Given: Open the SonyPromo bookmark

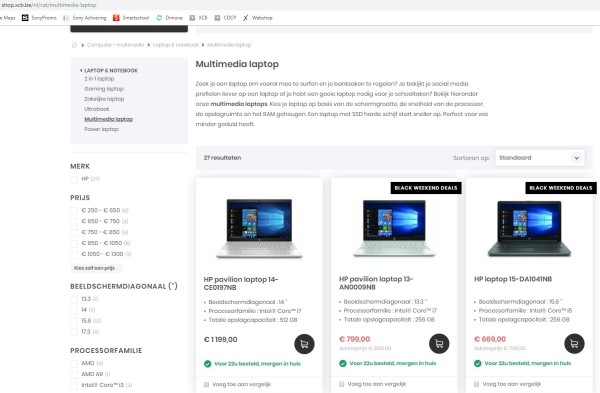Looking at the screenshot, I should [x=39, y=18].
